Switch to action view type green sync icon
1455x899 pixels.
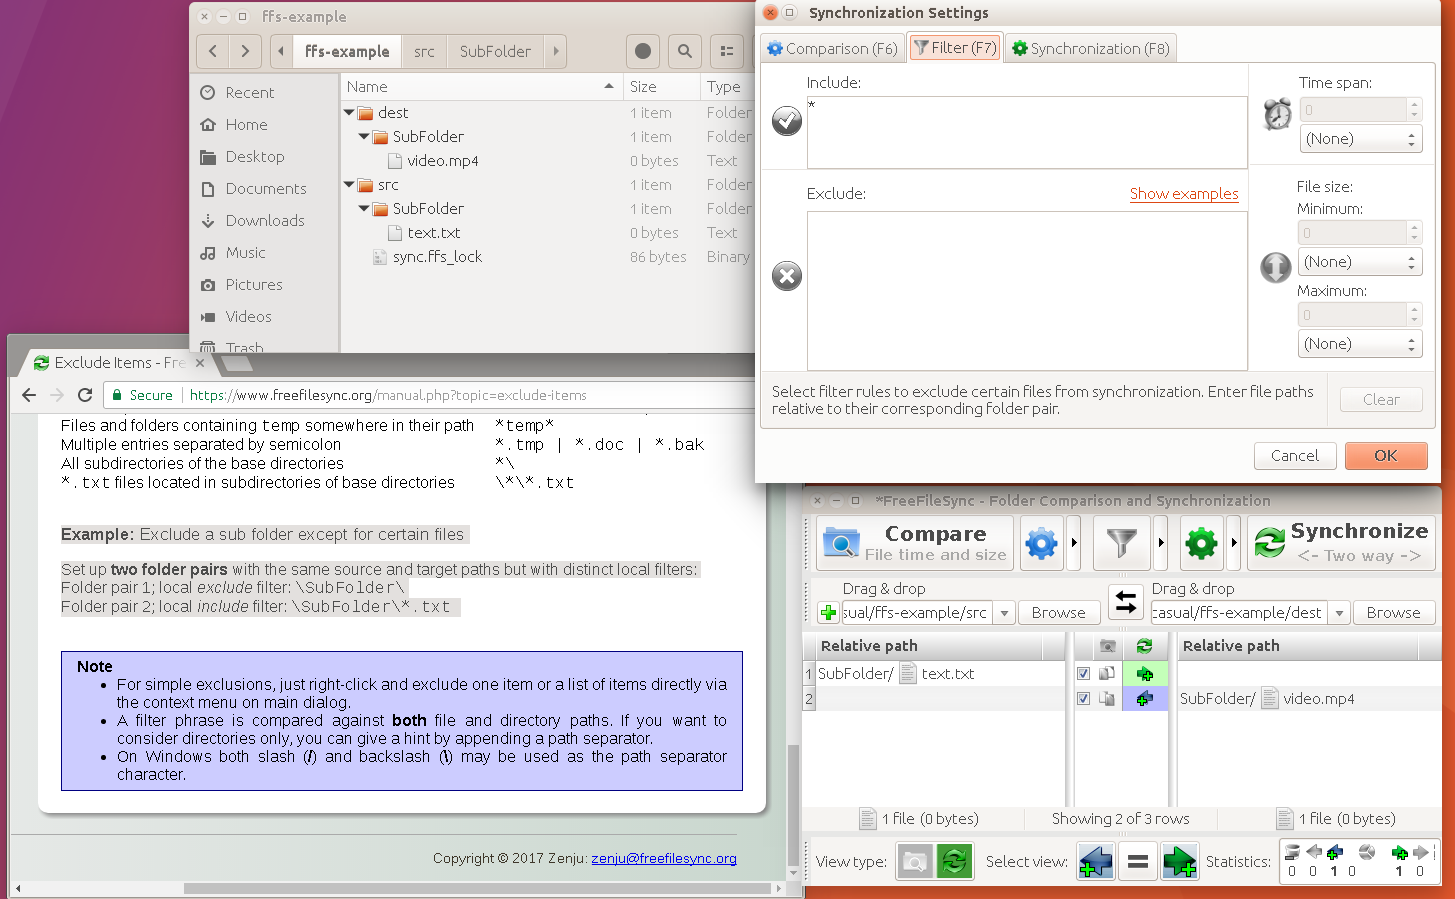pos(954,861)
